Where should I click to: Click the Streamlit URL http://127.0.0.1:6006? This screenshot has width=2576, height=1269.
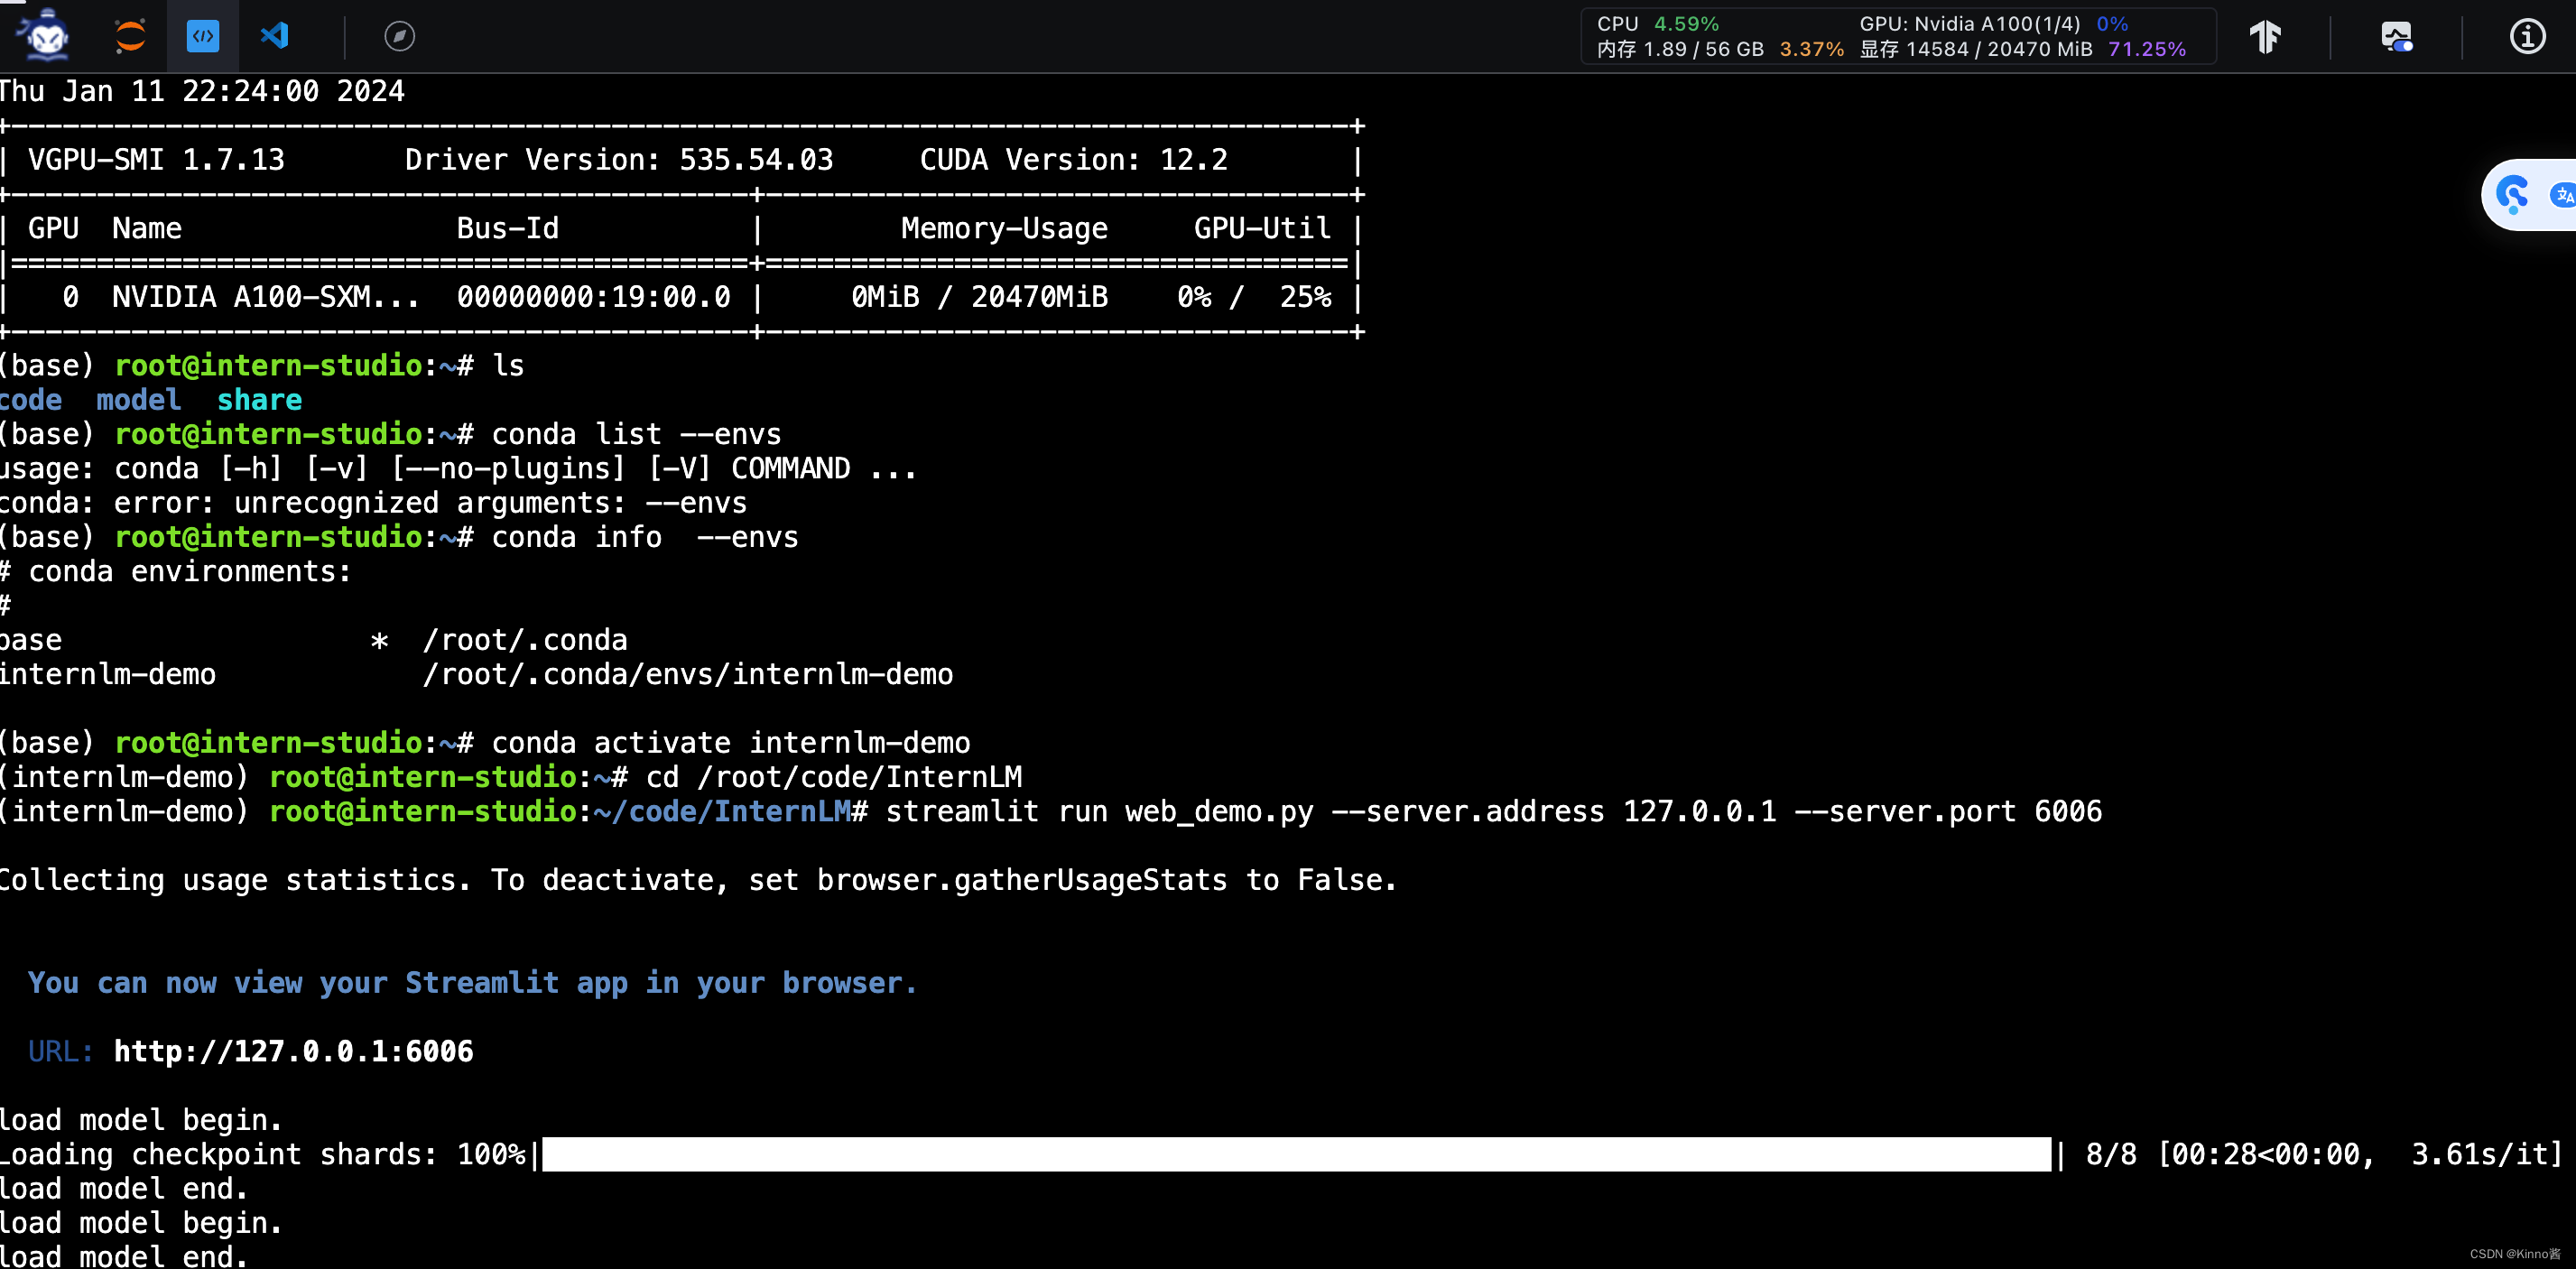click(x=293, y=1051)
